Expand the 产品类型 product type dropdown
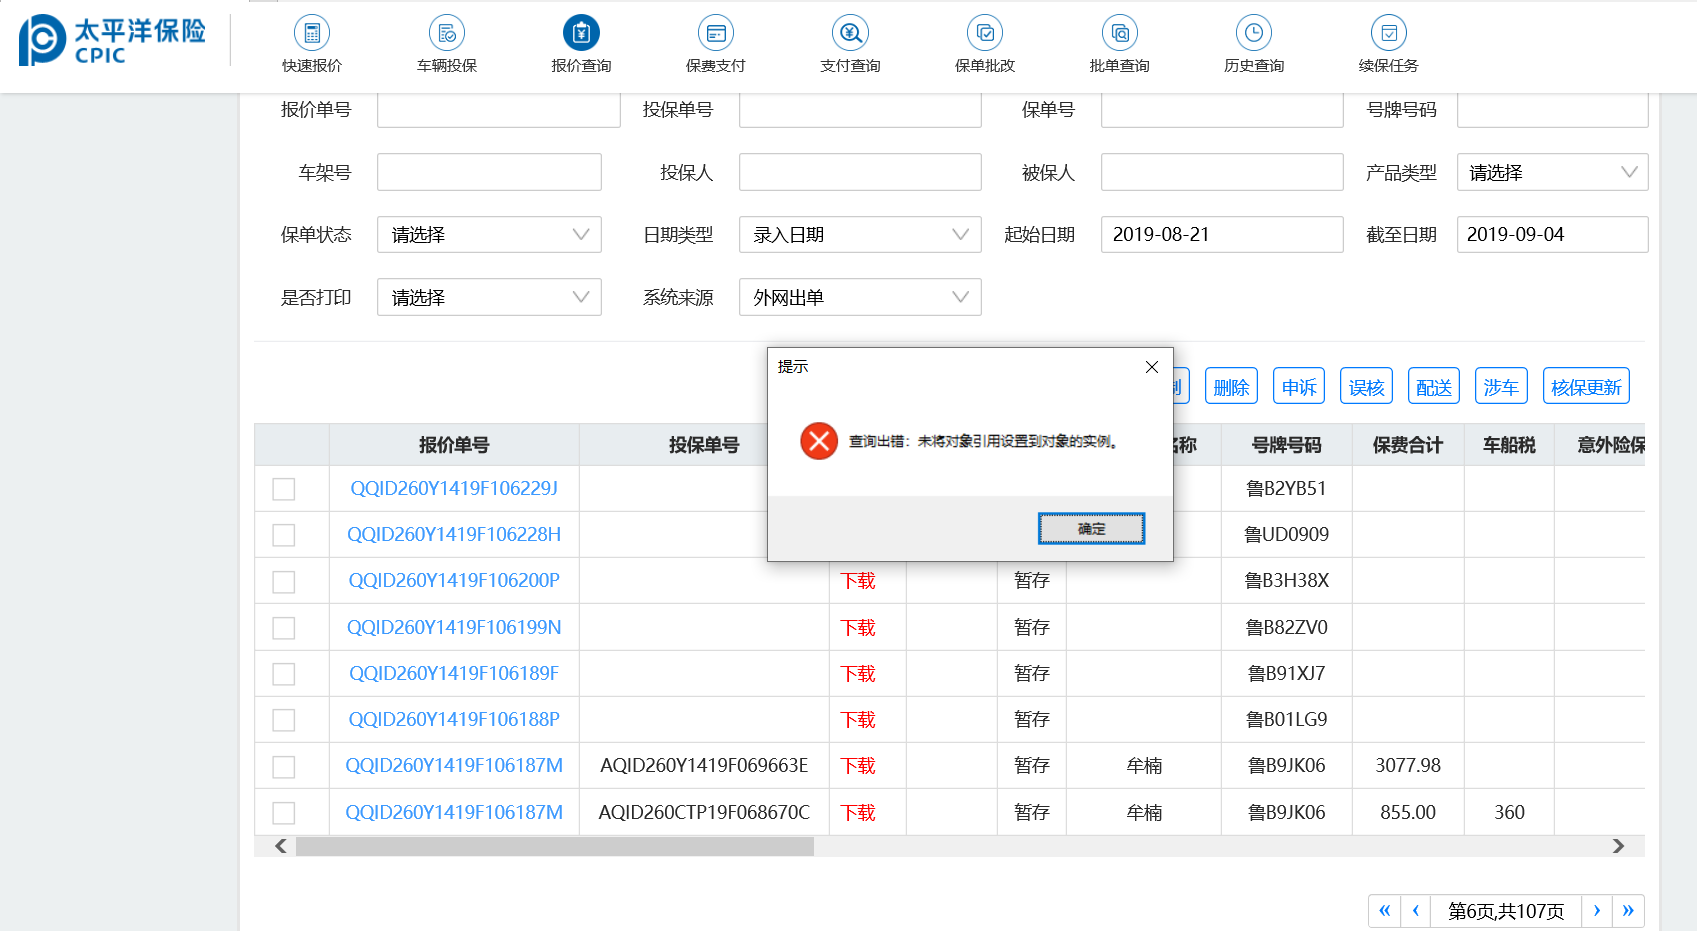 [1551, 173]
